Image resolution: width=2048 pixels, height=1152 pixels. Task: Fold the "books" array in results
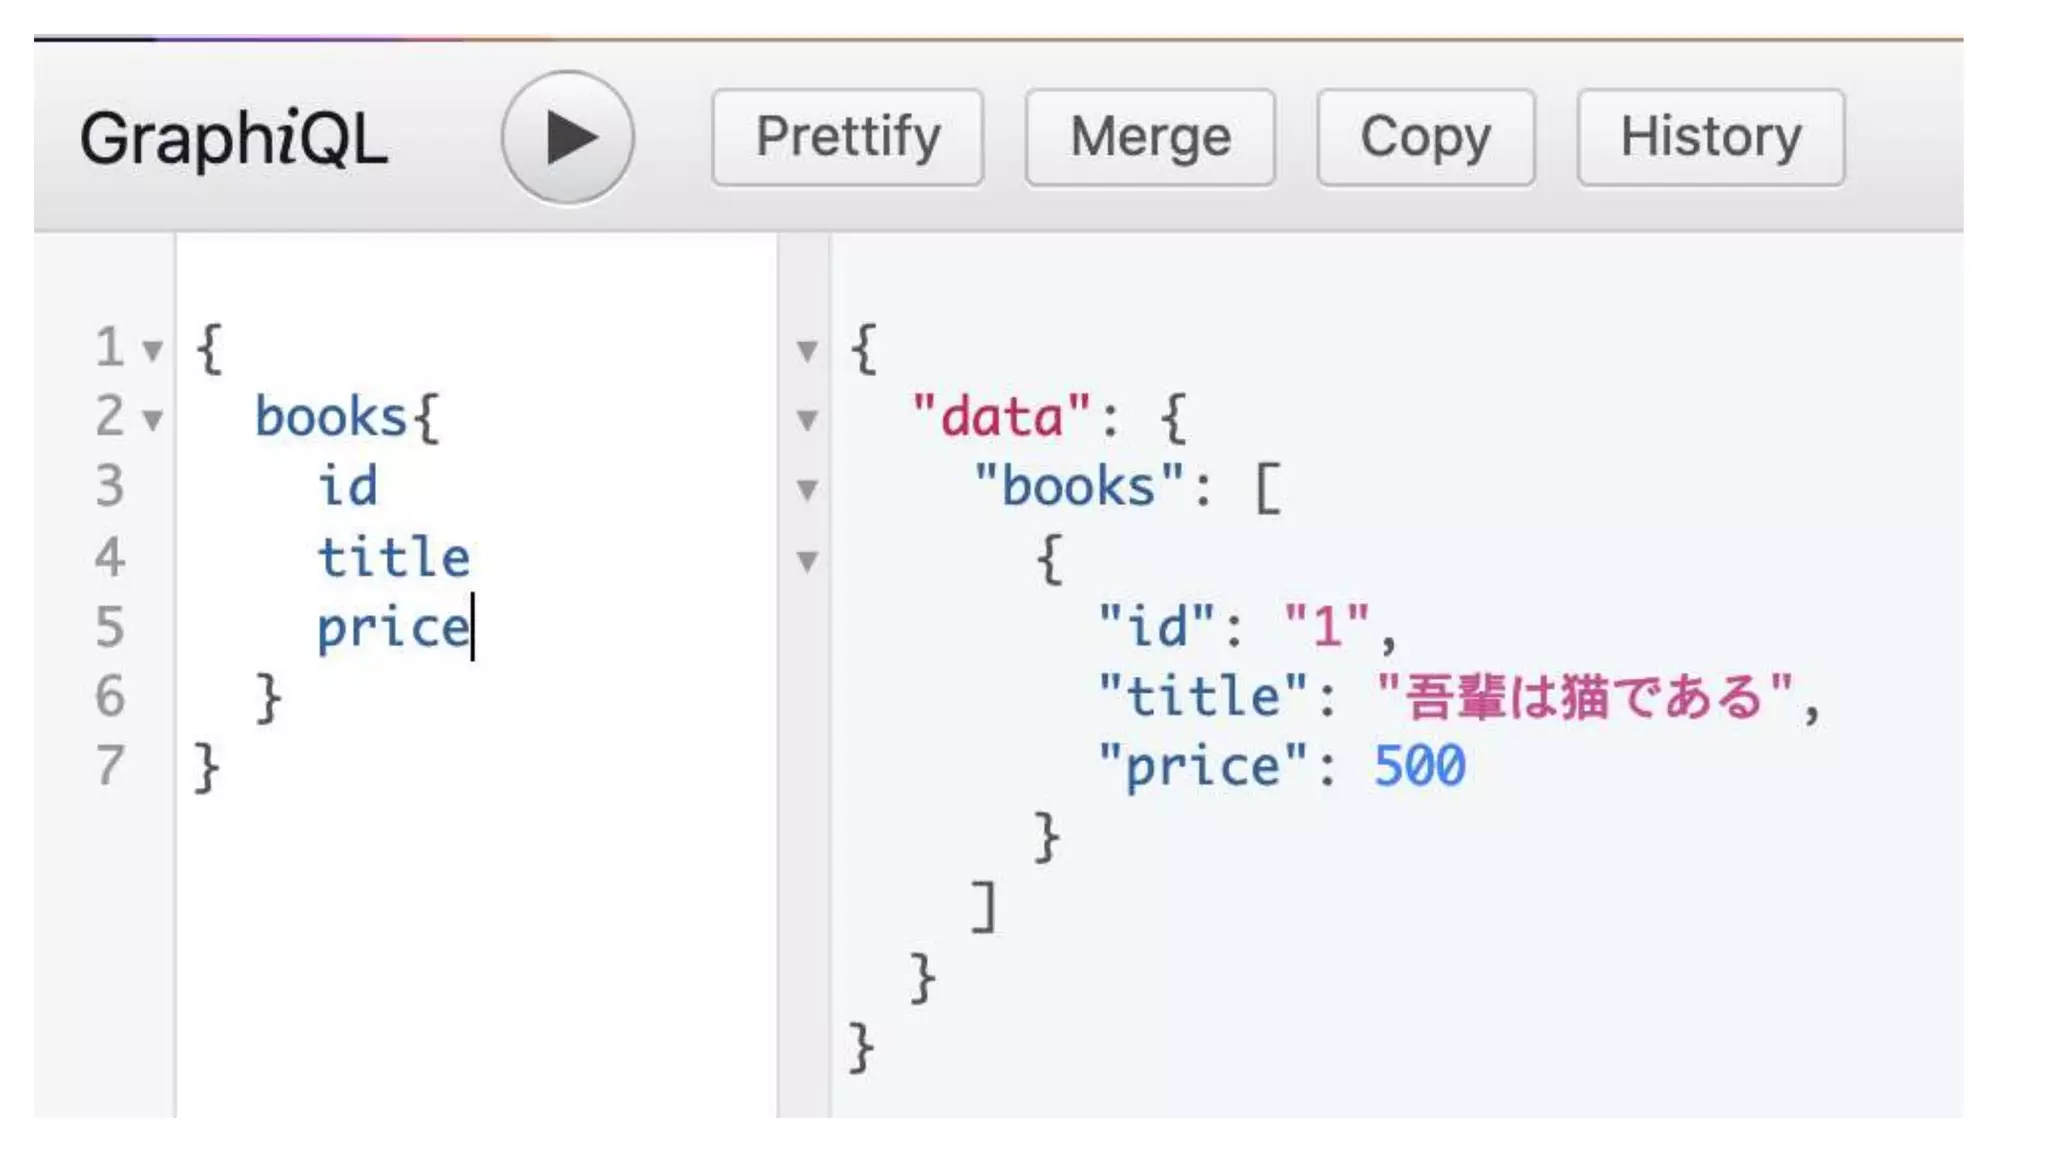pos(807,490)
